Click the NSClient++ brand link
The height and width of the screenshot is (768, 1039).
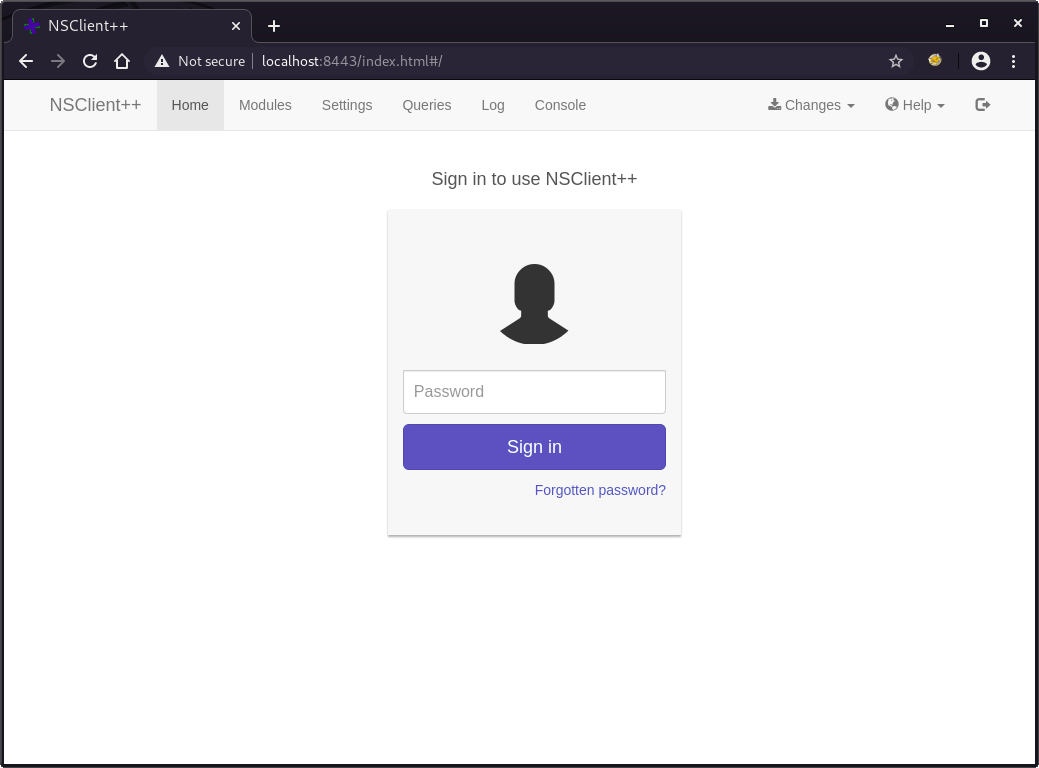[x=95, y=105]
